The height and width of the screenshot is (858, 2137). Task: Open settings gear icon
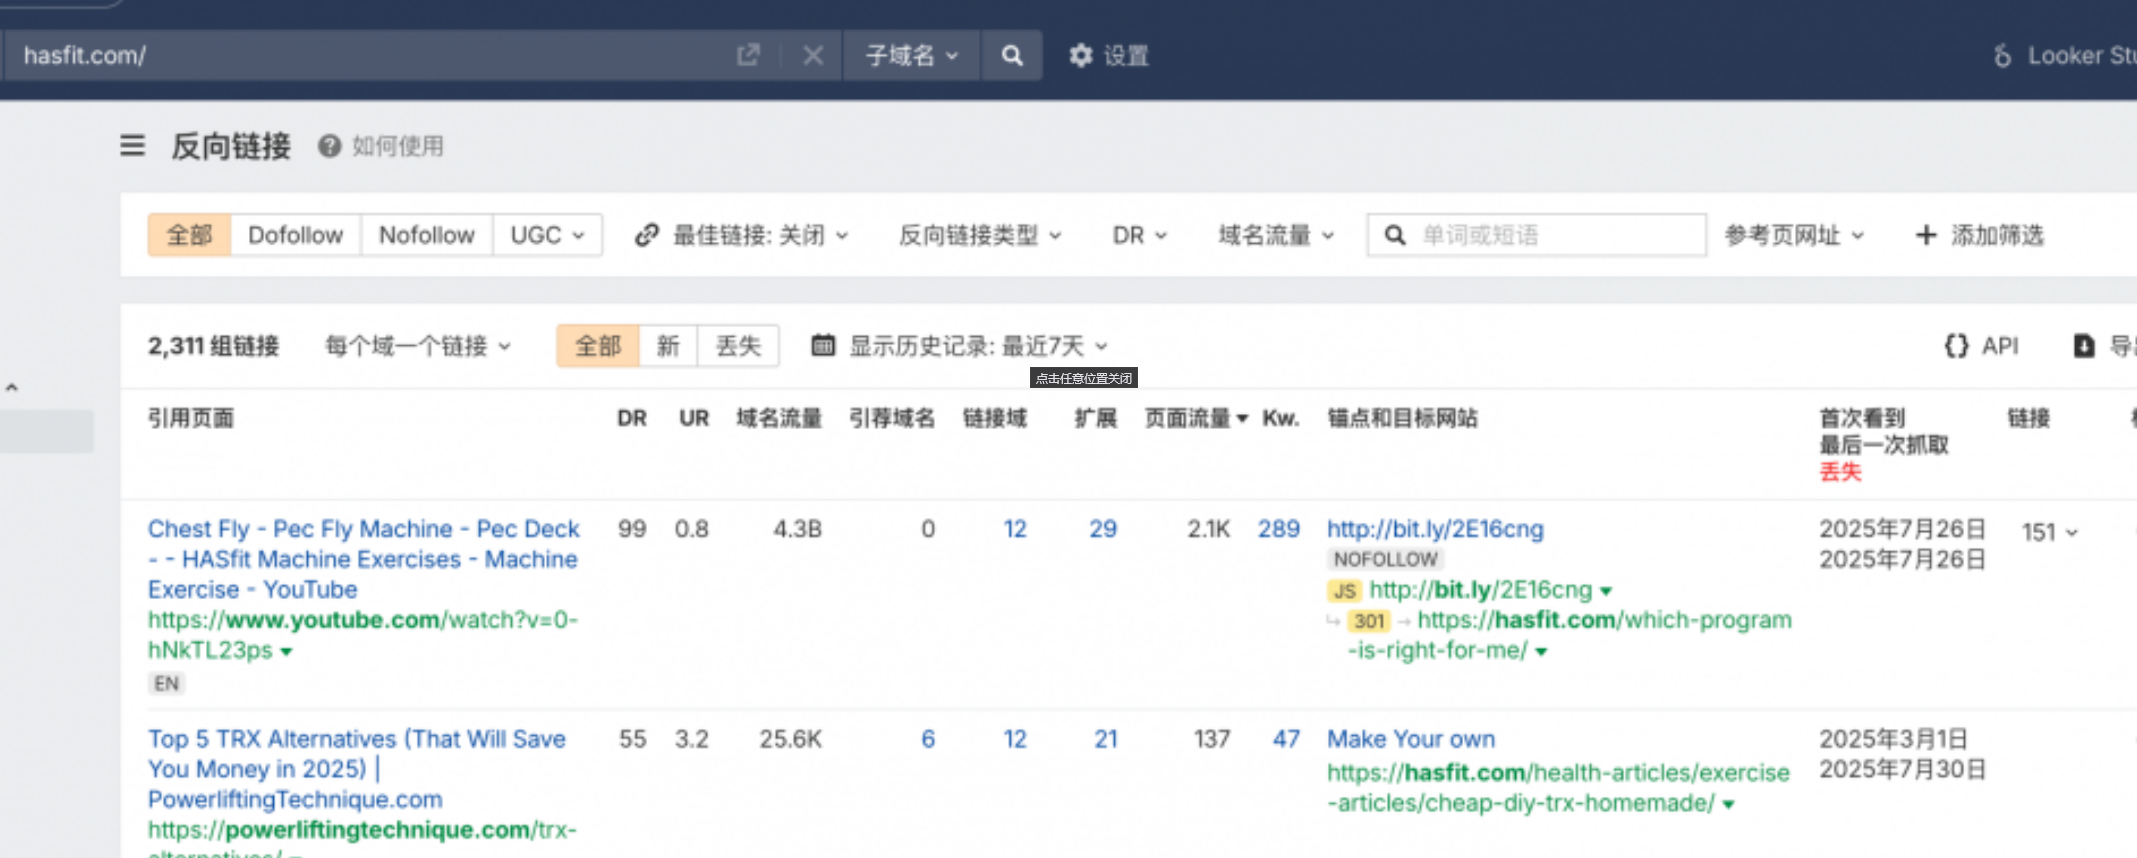point(1081,55)
